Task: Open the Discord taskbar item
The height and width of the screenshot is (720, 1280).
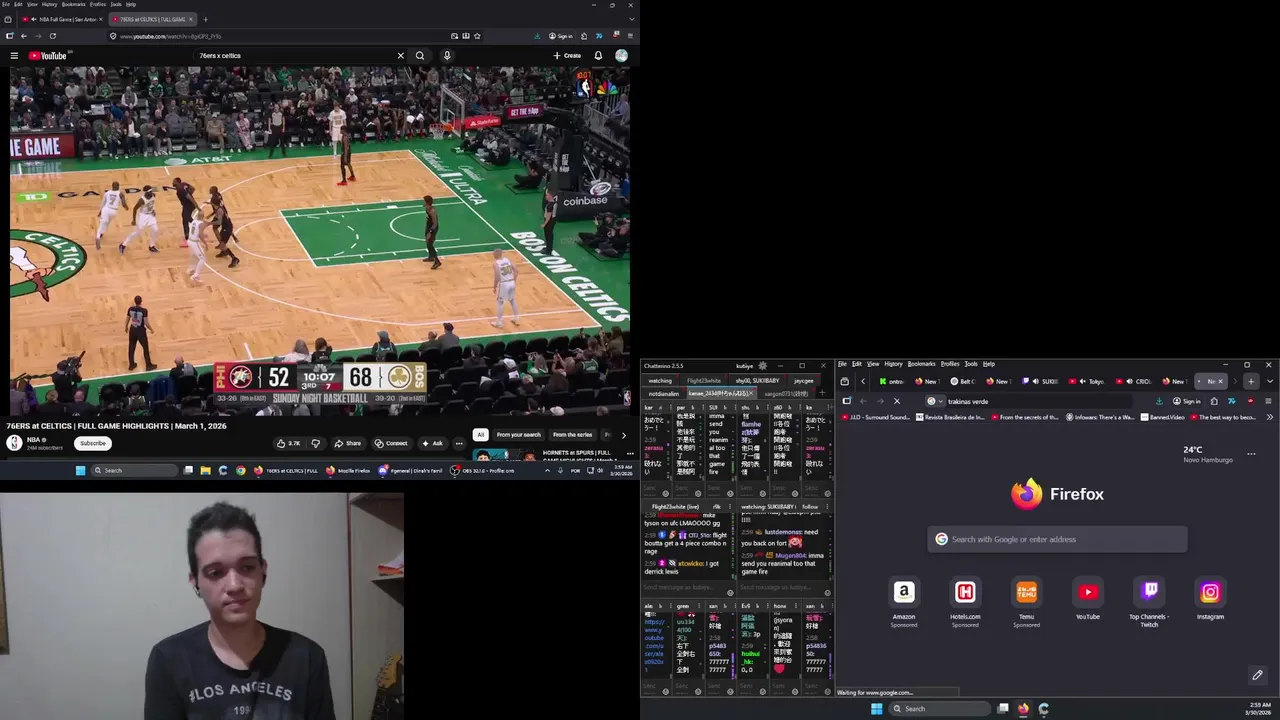Action: 410,470
